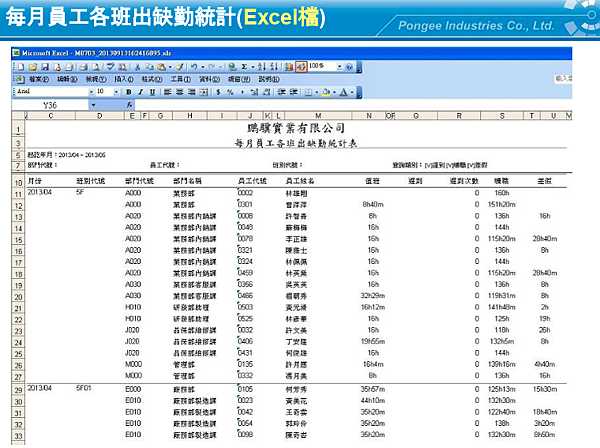Select row 20 header
The height and width of the screenshot is (448, 600).
coord(18,297)
